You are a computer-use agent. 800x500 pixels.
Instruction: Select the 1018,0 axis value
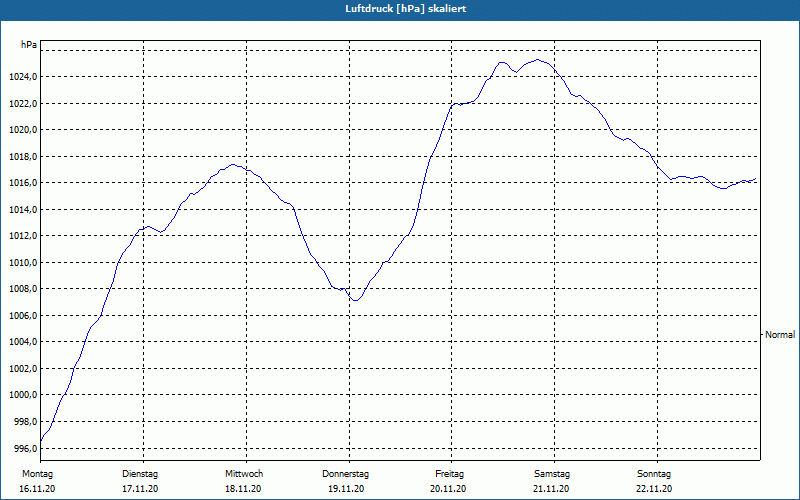point(23,157)
